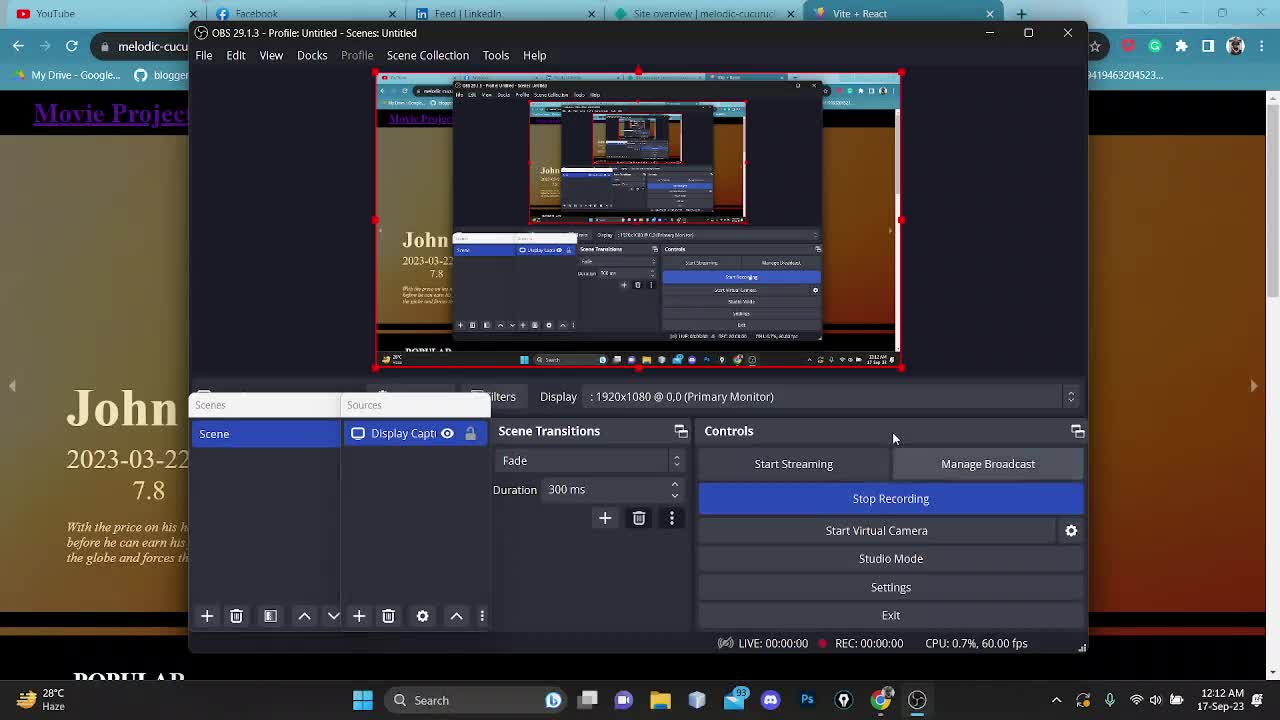
Task: Toggle visibility of Display Capture source
Action: coord(447,433)
